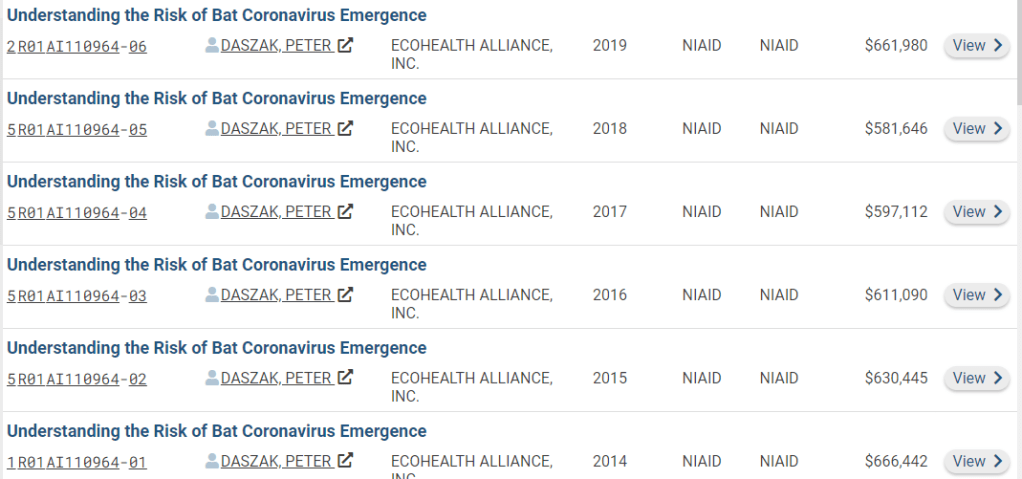View details for the $661,980 award
This screenshot has height=479, width=1022.
pos(976,45)
